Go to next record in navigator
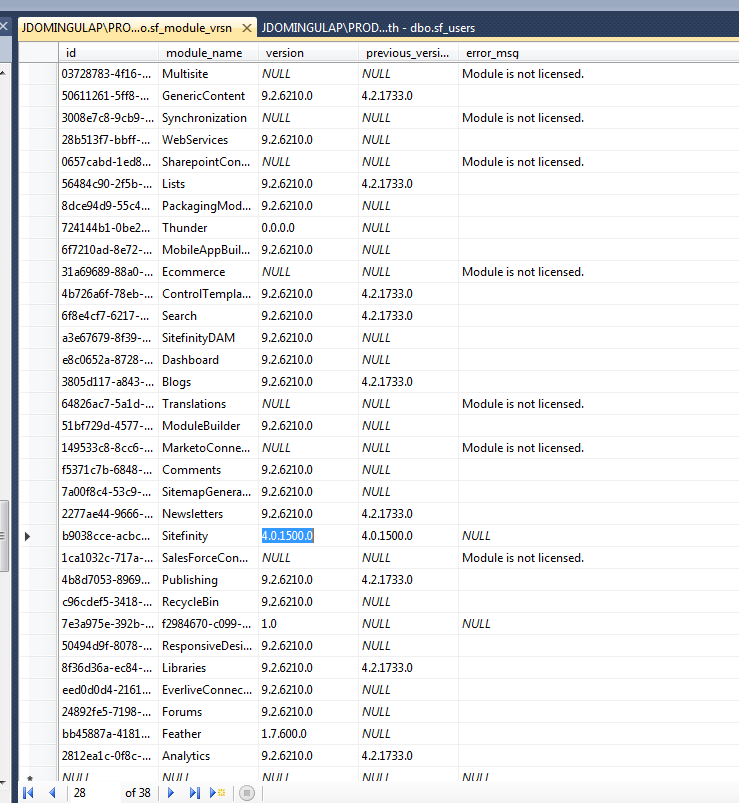Image resolution: width=739 pixels, height=803 pixels. [x=171, y=793]
